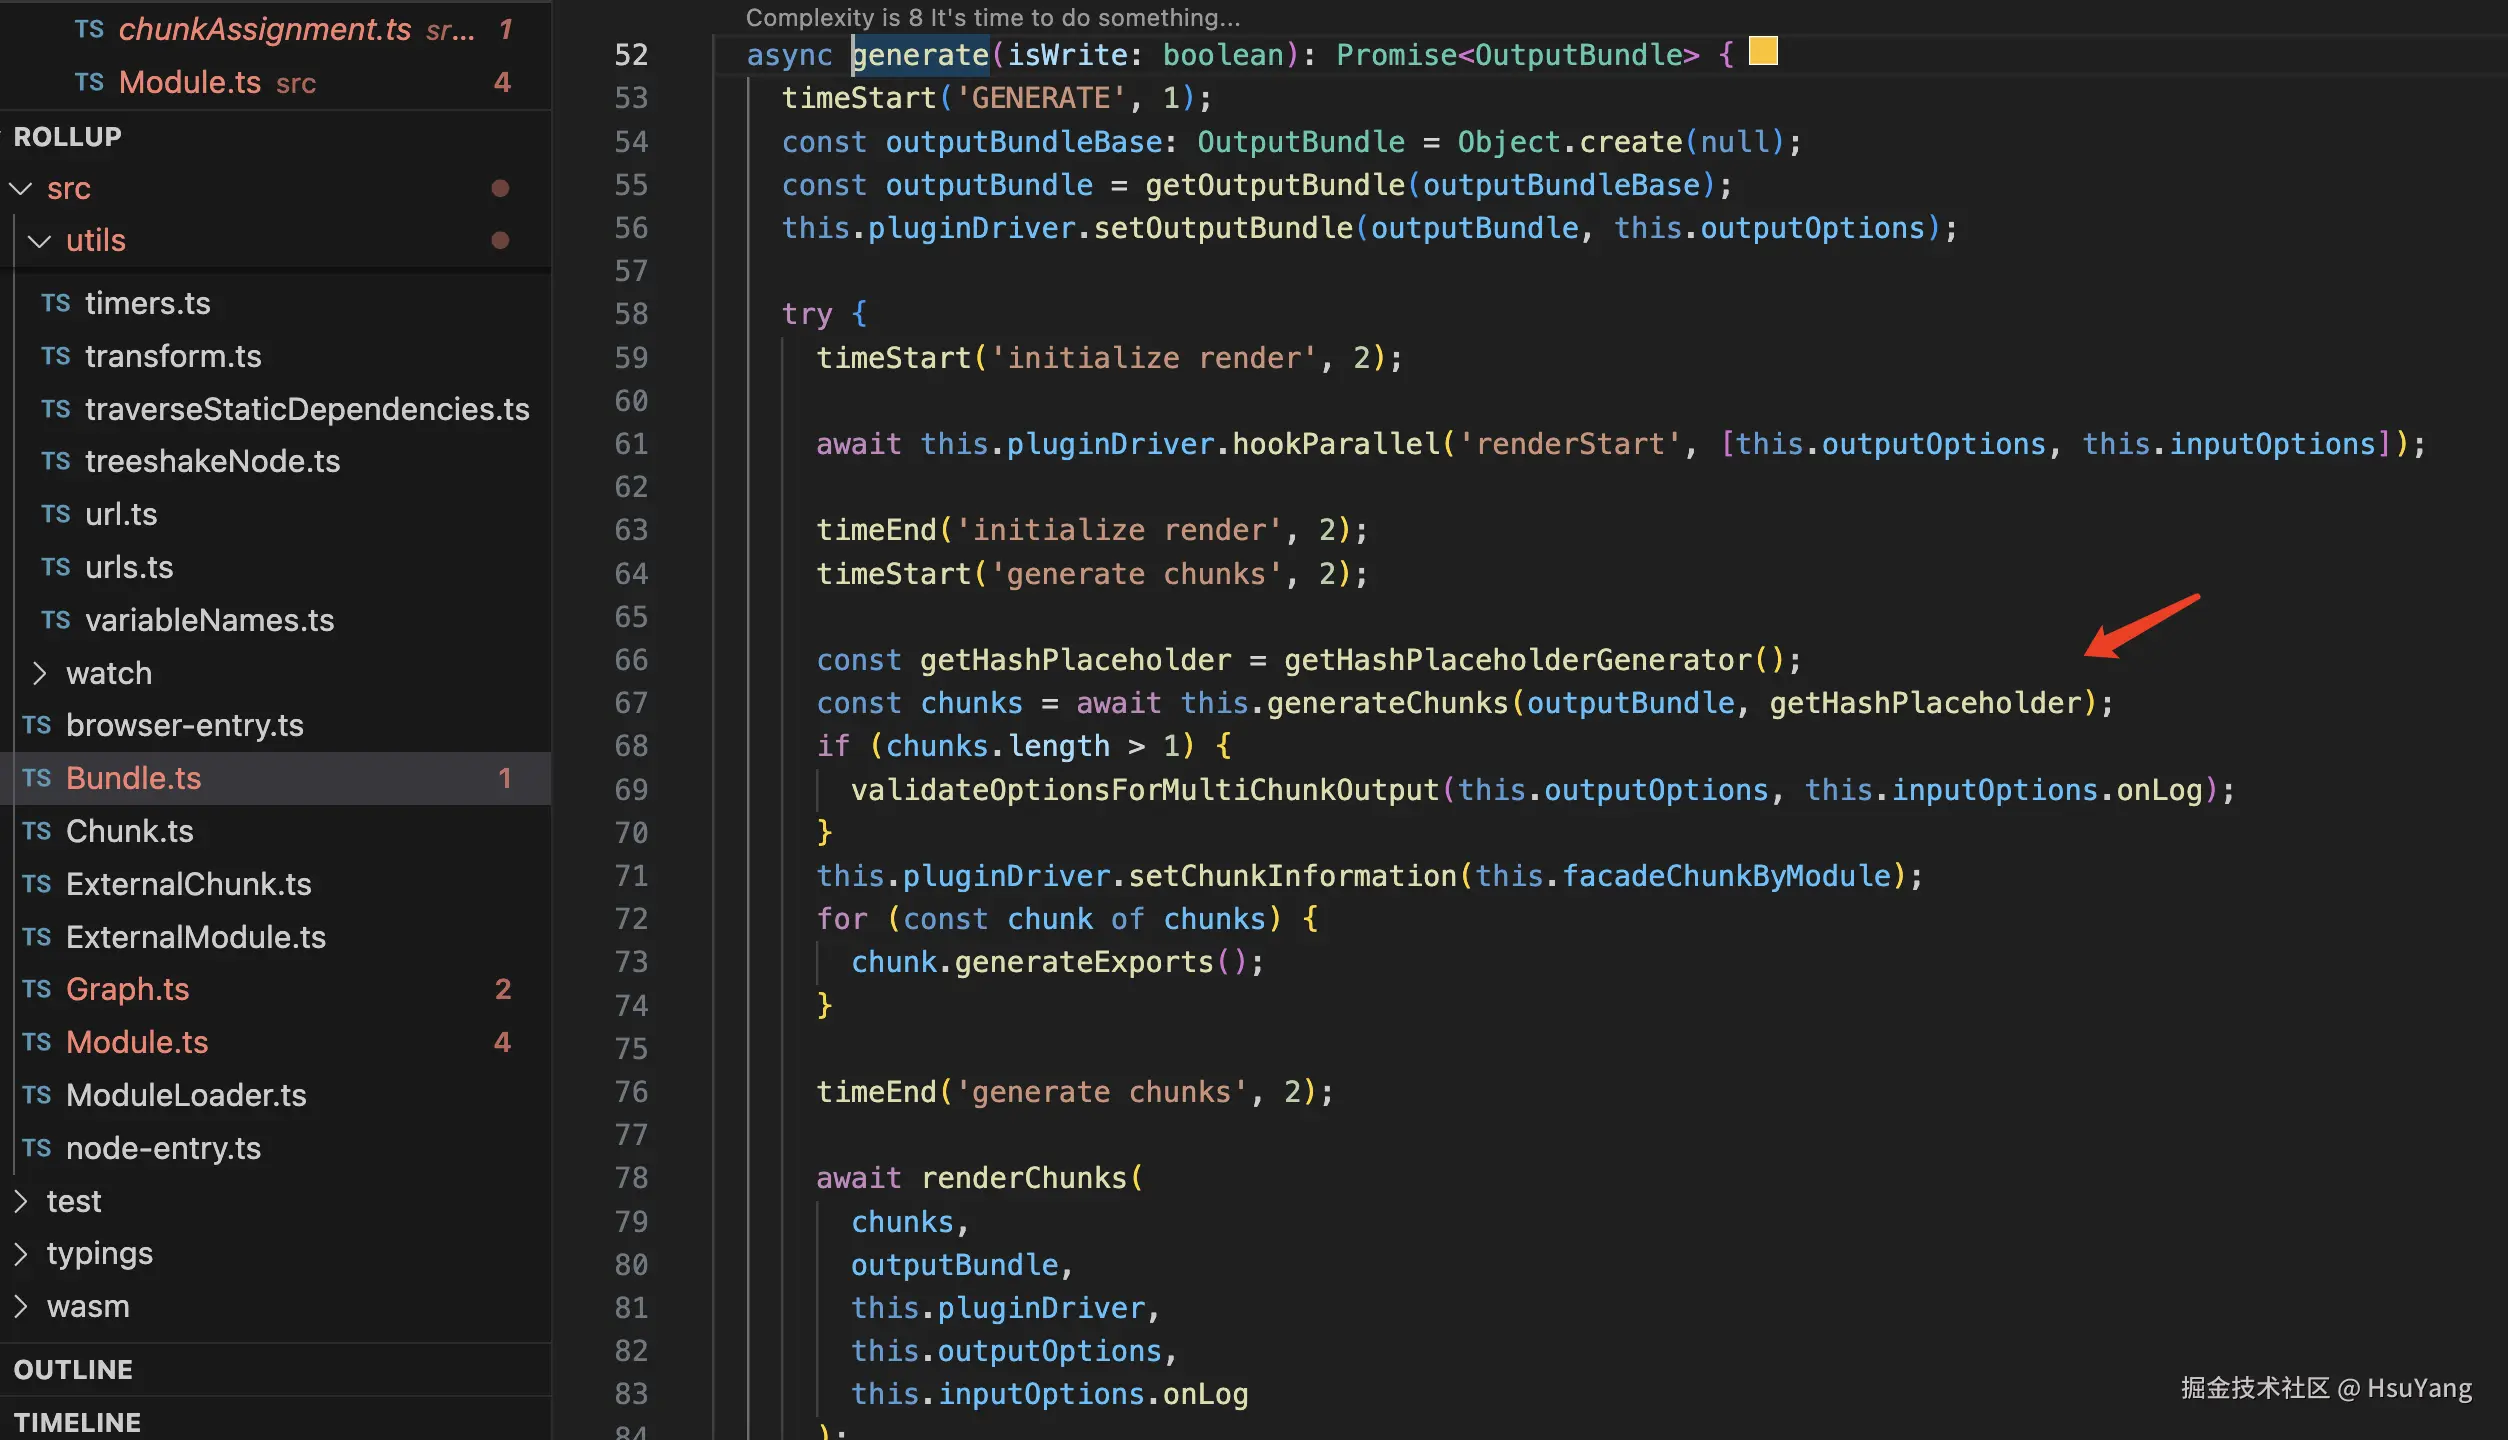Screen dimensions: 2508x1440
Task: Click the TS icon beside timers.ts
Action: pos(56,303)
